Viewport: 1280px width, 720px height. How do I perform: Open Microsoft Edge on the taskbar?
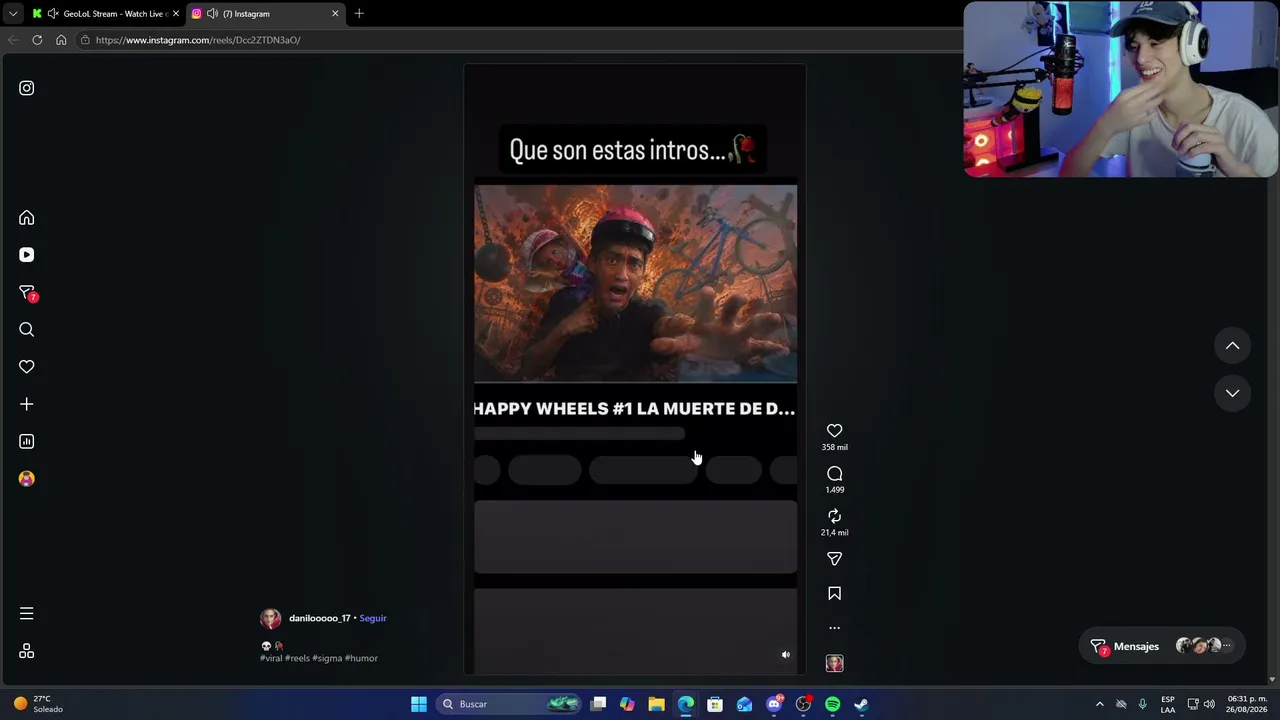pyautogui.click(x=686, y=704)
